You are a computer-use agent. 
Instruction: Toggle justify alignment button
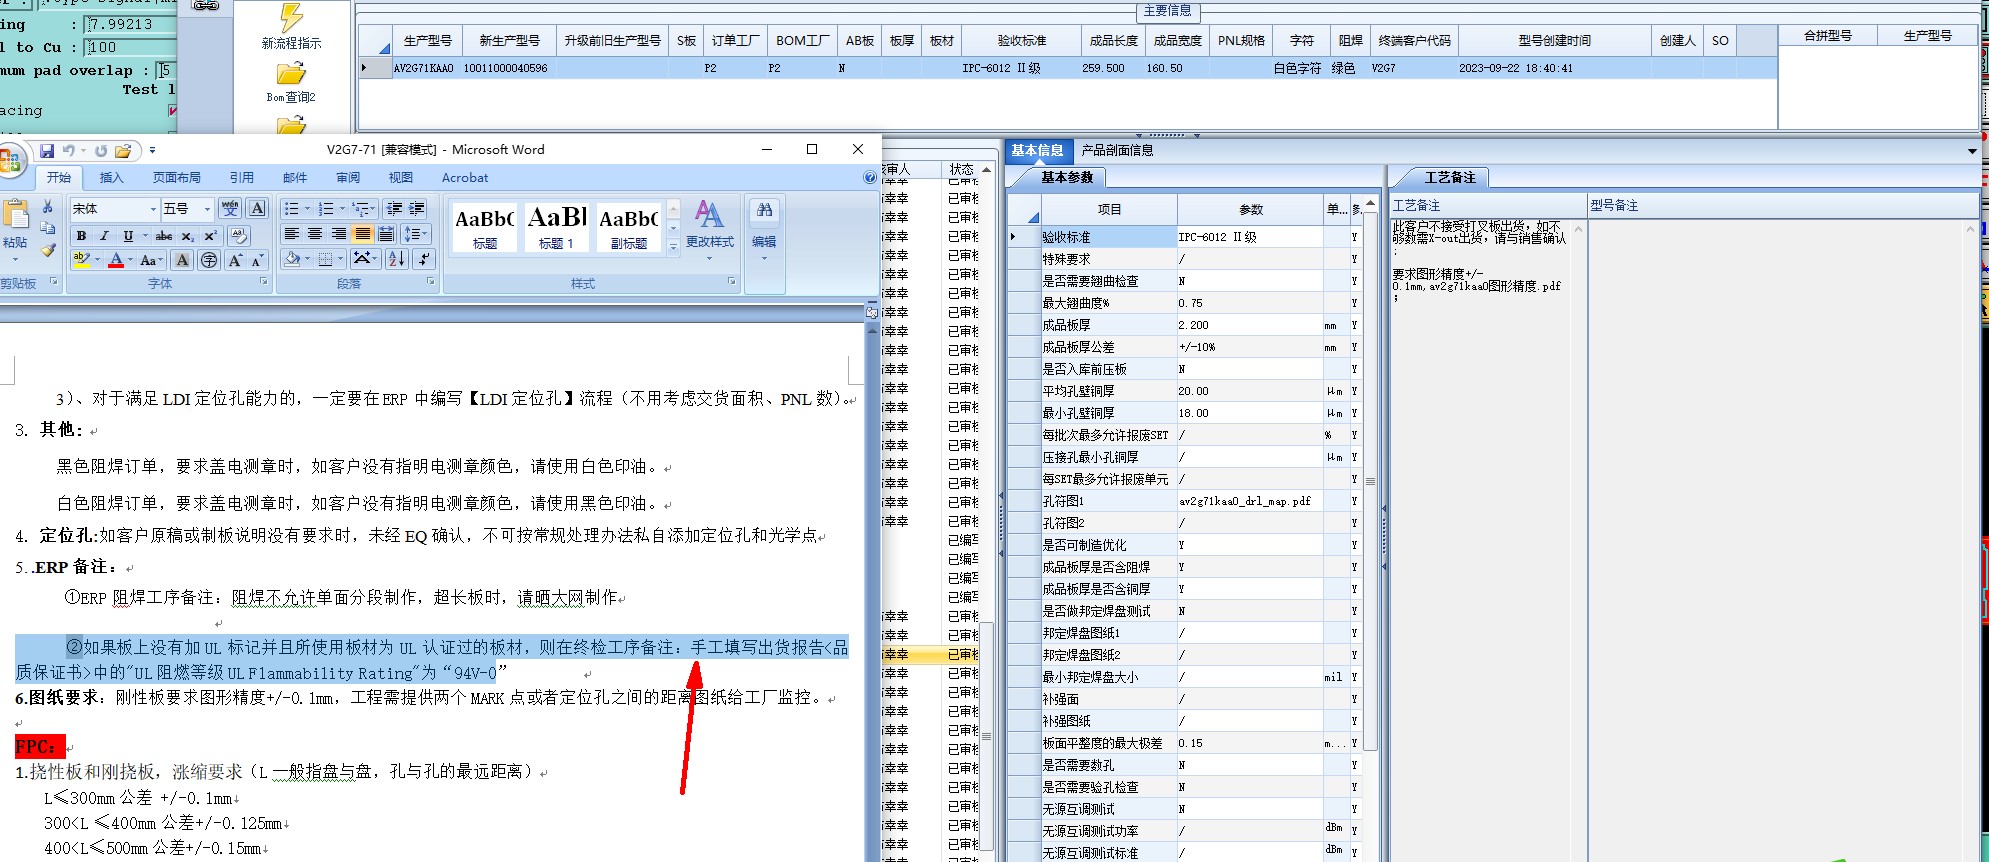coord(363,234)
